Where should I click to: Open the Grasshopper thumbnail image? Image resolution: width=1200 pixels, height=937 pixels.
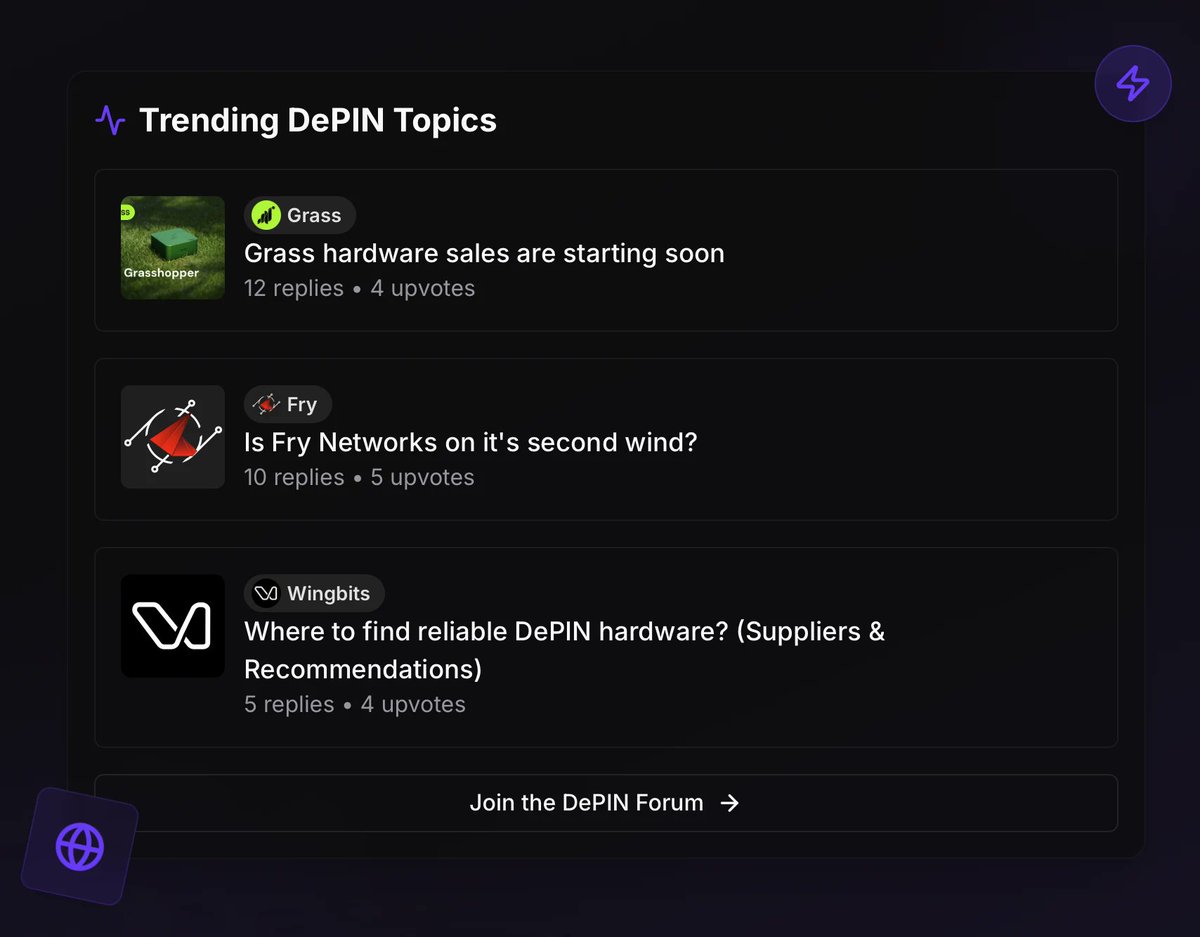point(173,247)
